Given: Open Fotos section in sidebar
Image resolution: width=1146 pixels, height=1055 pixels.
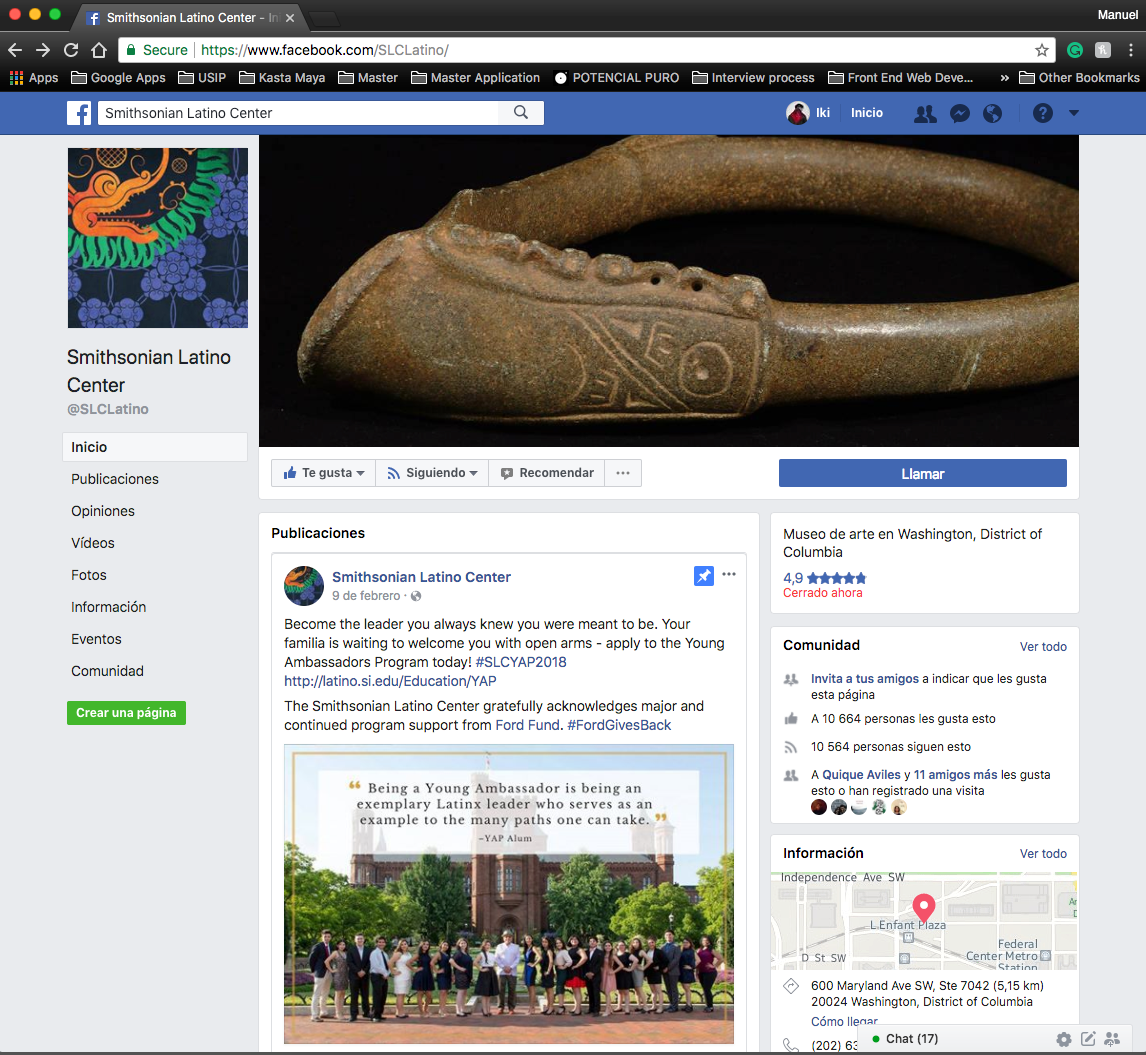Looking at the screenshot, I should click(x=88, y=575).
